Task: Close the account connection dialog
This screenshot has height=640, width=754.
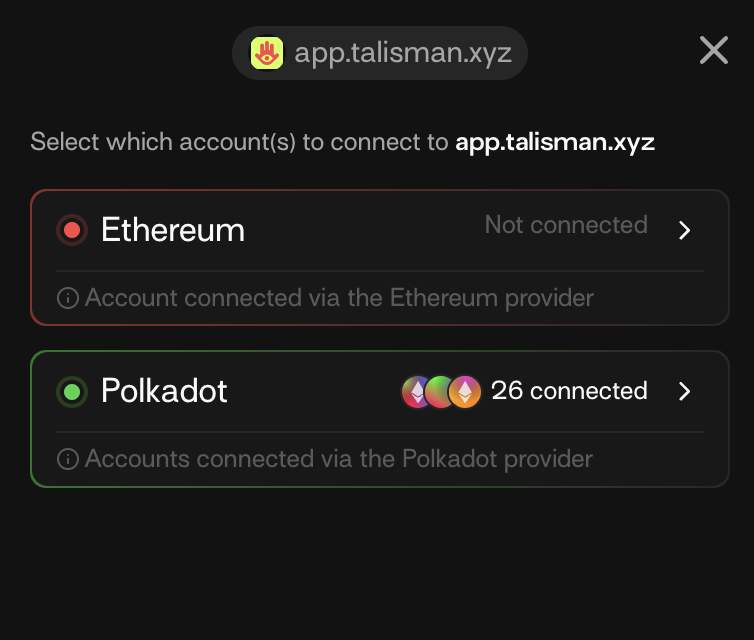Action: [714, 50]
